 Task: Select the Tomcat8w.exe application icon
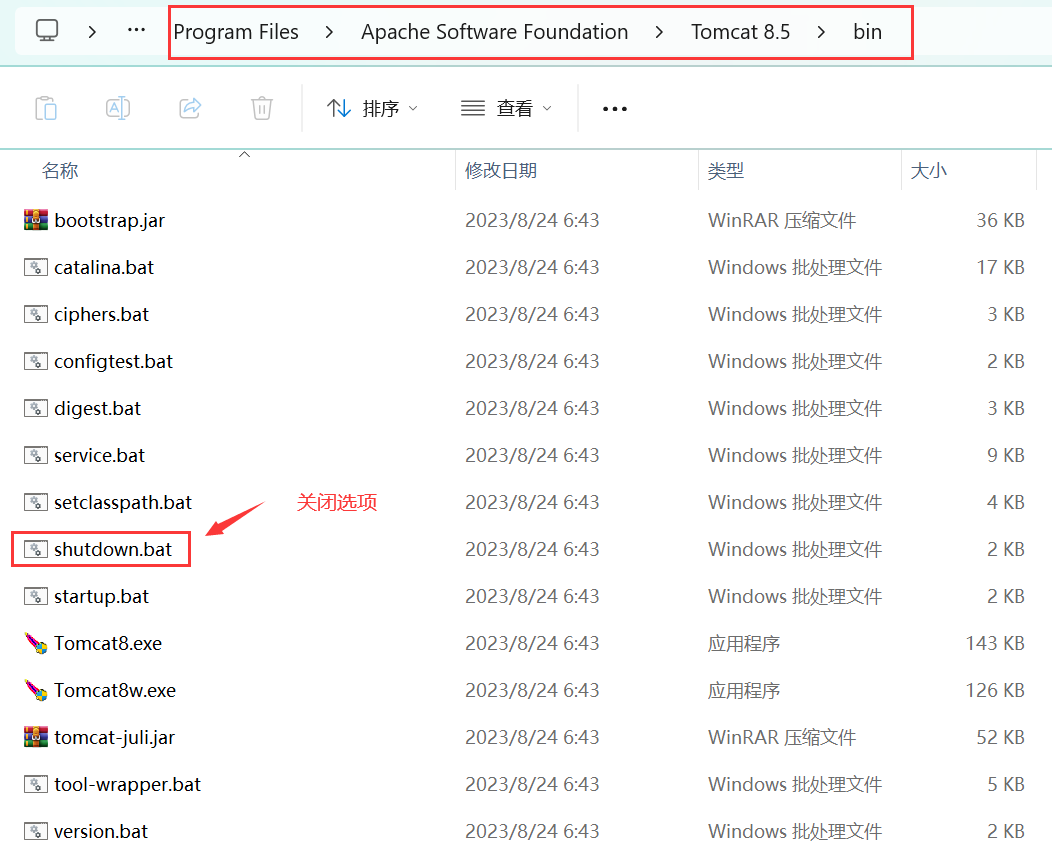coord(36,690)
